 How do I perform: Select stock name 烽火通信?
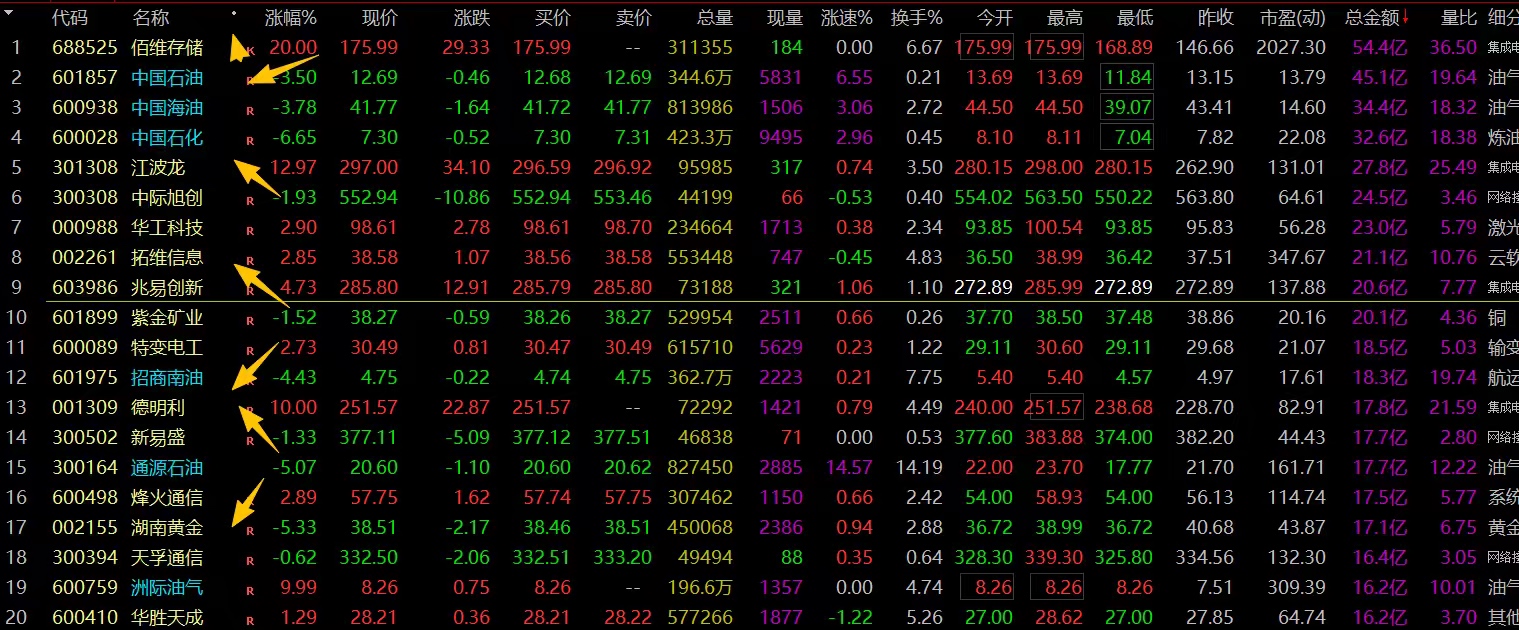(167, 498)
